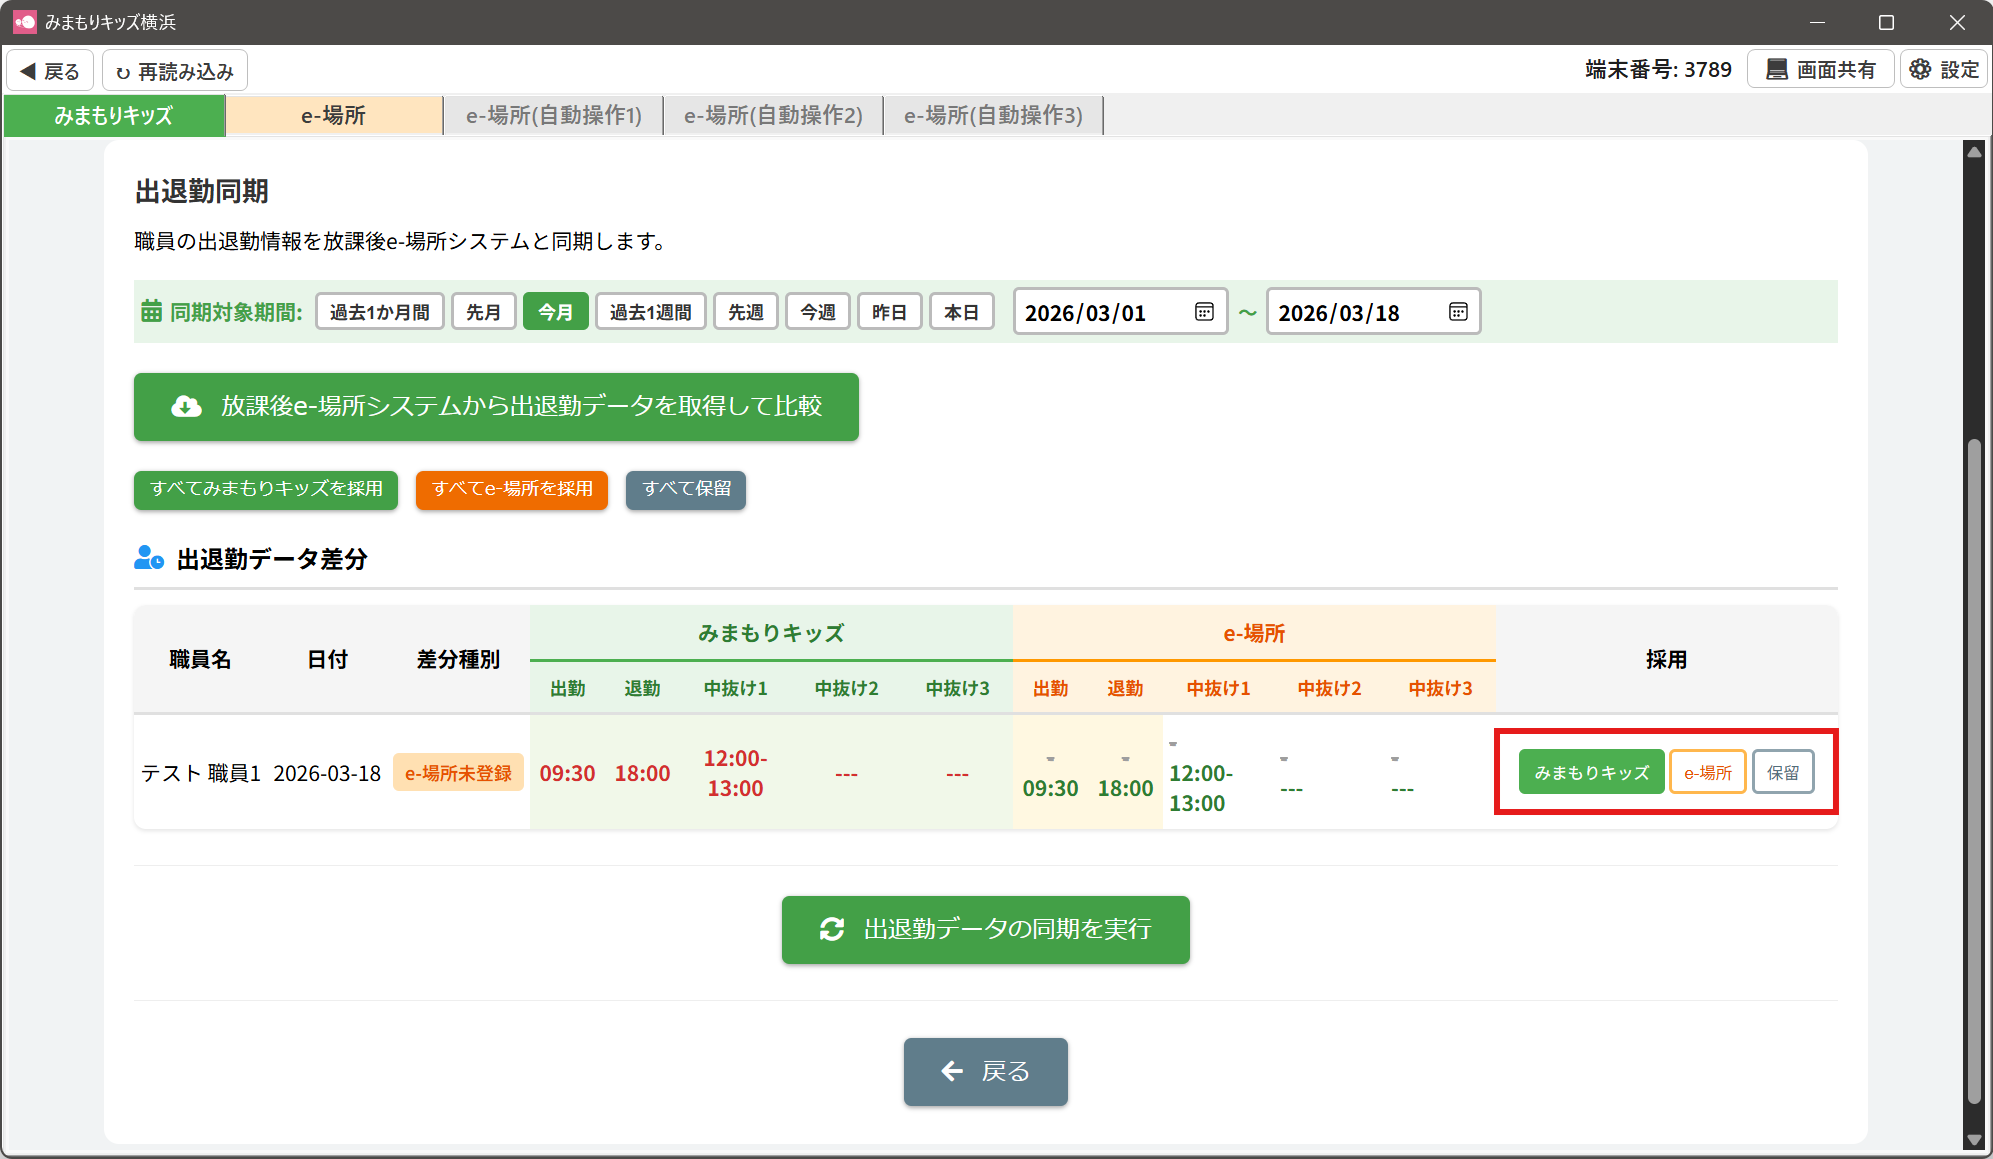Click the gear settings icon

1920,70
